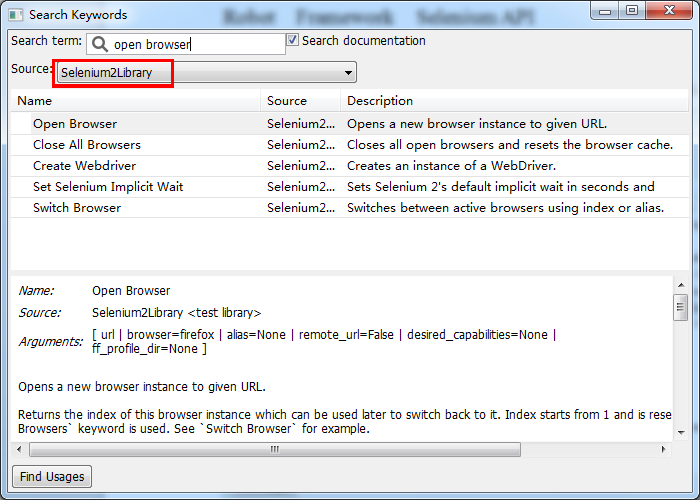Click the Search Keywords window title icon

point(16,15)
